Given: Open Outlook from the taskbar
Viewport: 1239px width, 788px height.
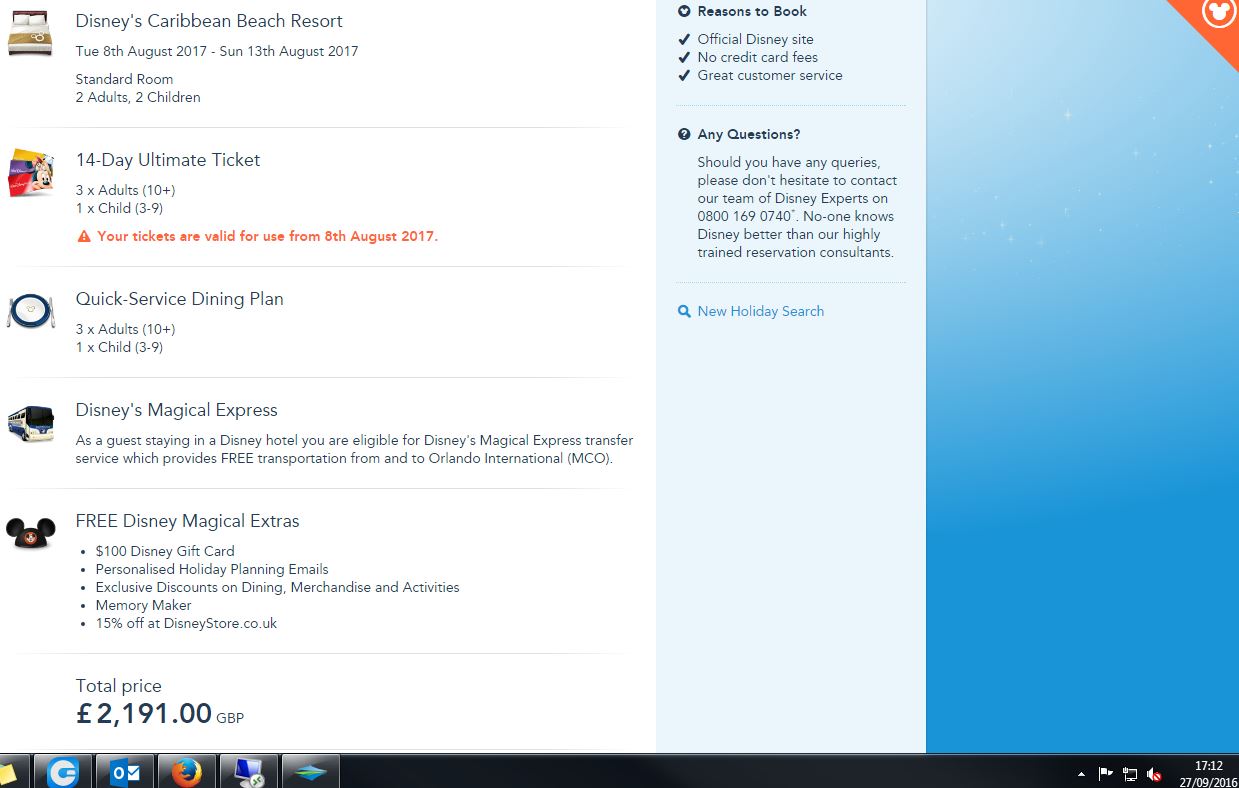Looking at the screenshot, I should click(125, 772).
